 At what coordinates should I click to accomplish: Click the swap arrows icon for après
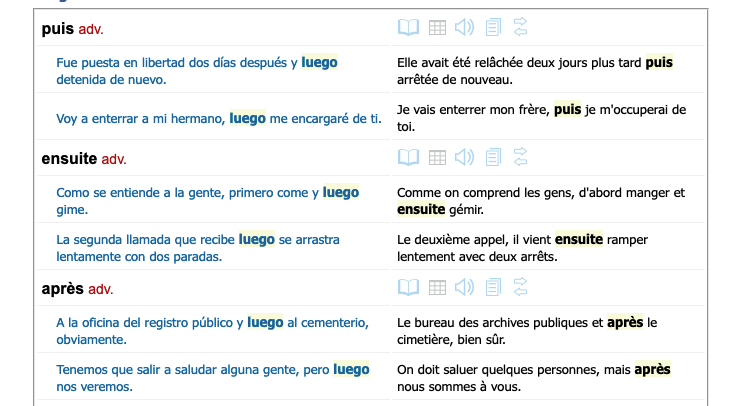pos(520,288)
